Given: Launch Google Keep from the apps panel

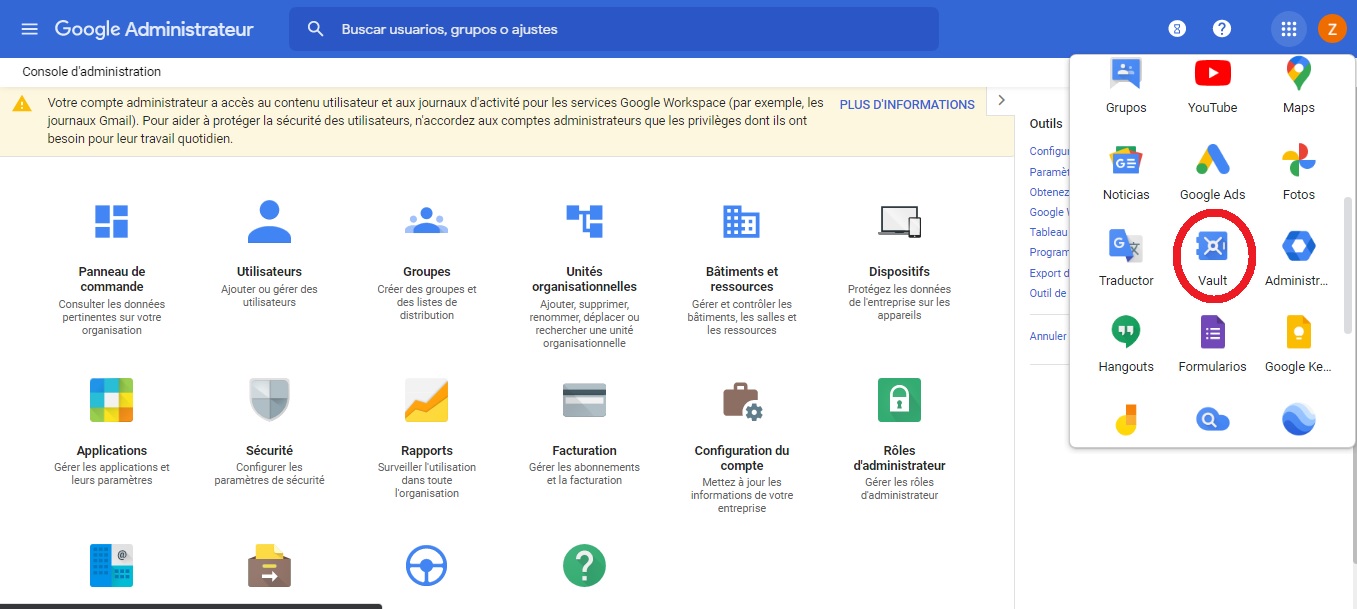Looking at the screenshot, I should 1298,343.
